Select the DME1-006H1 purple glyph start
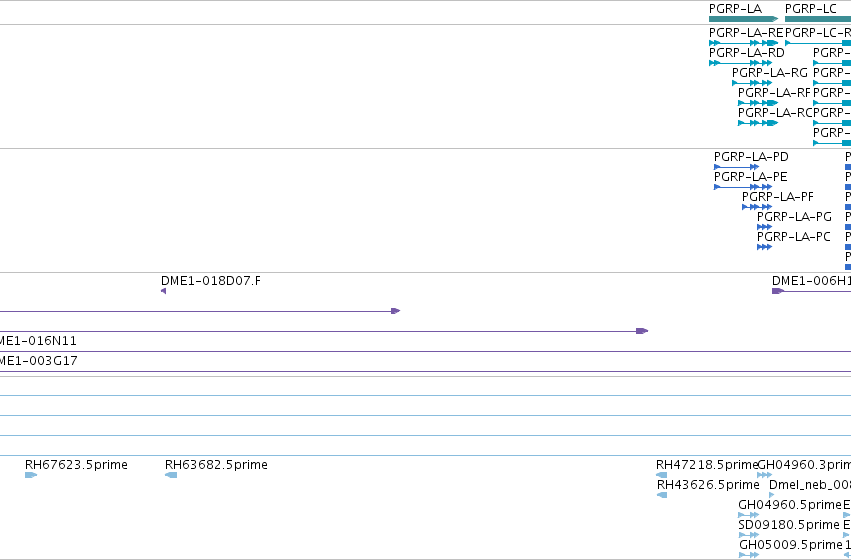Screen dimensions: 851x560 coord(778,291)
